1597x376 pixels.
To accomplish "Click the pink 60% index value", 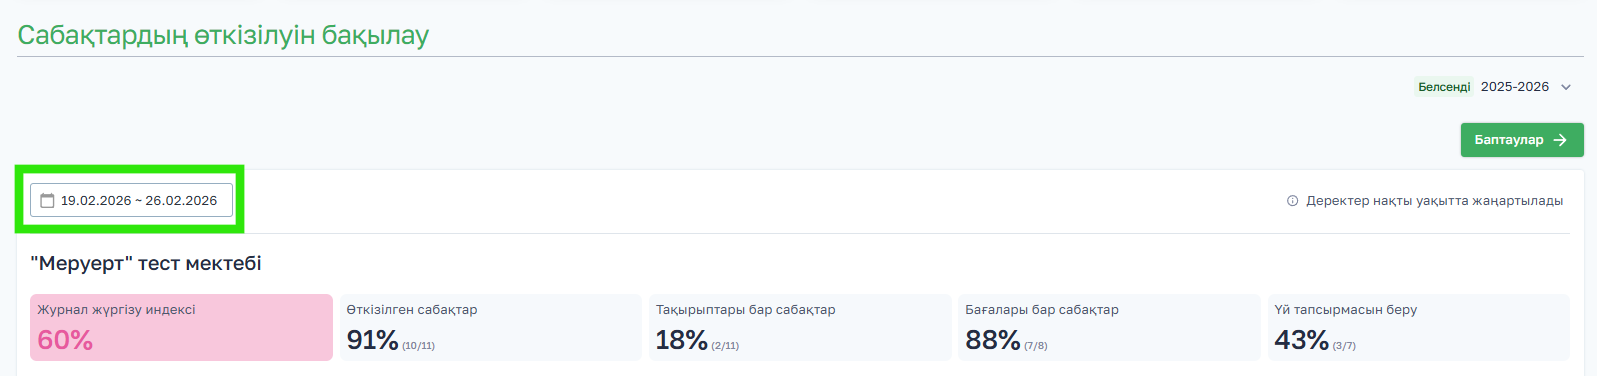I will [x=65, y=340].
